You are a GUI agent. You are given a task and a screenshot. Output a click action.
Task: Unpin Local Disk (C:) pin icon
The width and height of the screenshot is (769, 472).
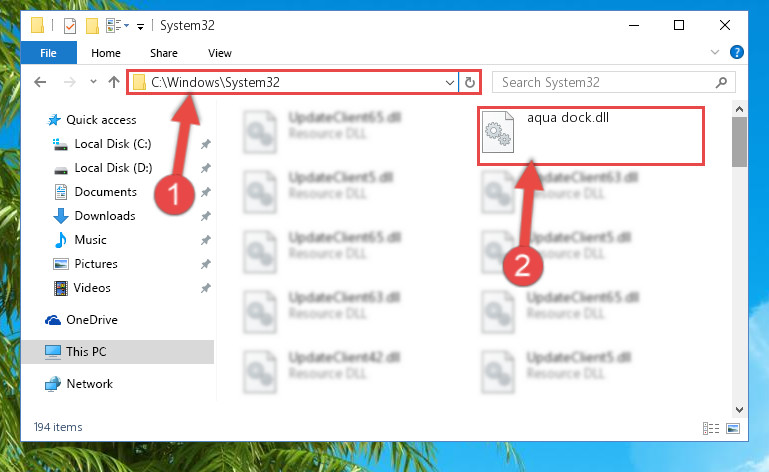pyautogui.click(x=205, y=144)
